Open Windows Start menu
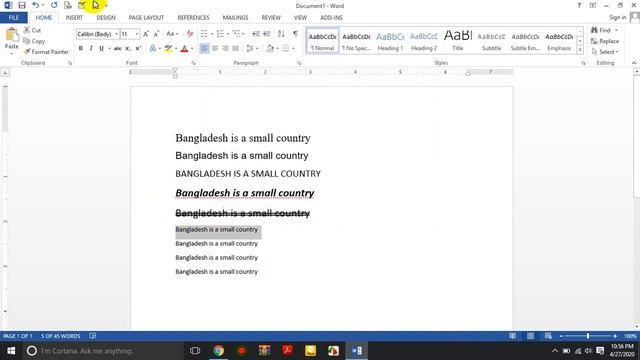This screenshot has height=360, width=640. click(x=11, y=351)
